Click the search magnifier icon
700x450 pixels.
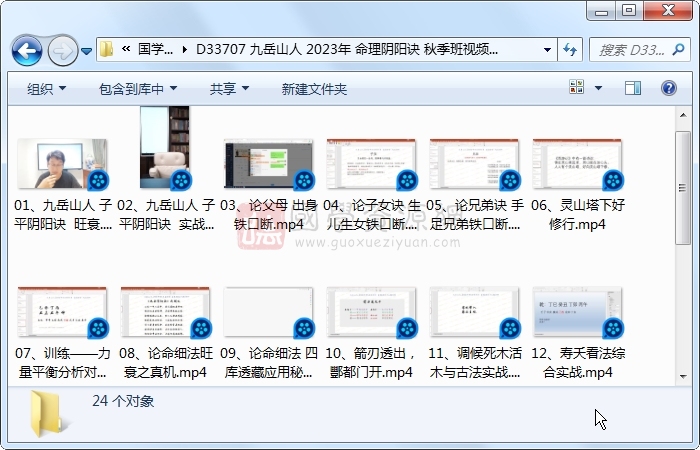[x=675, y=49]
